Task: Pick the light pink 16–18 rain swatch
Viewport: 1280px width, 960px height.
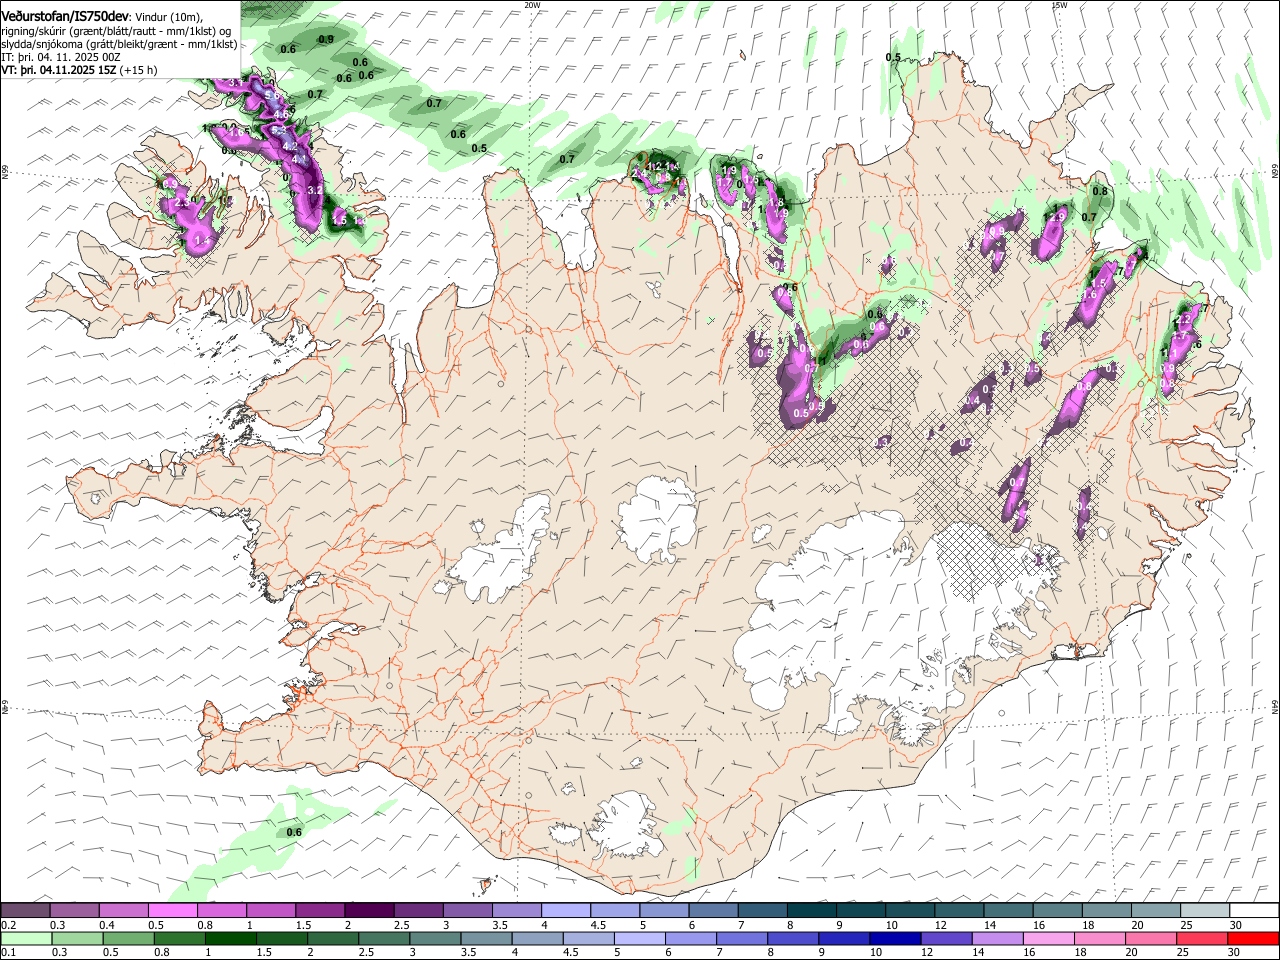Action: (1050, 938)
